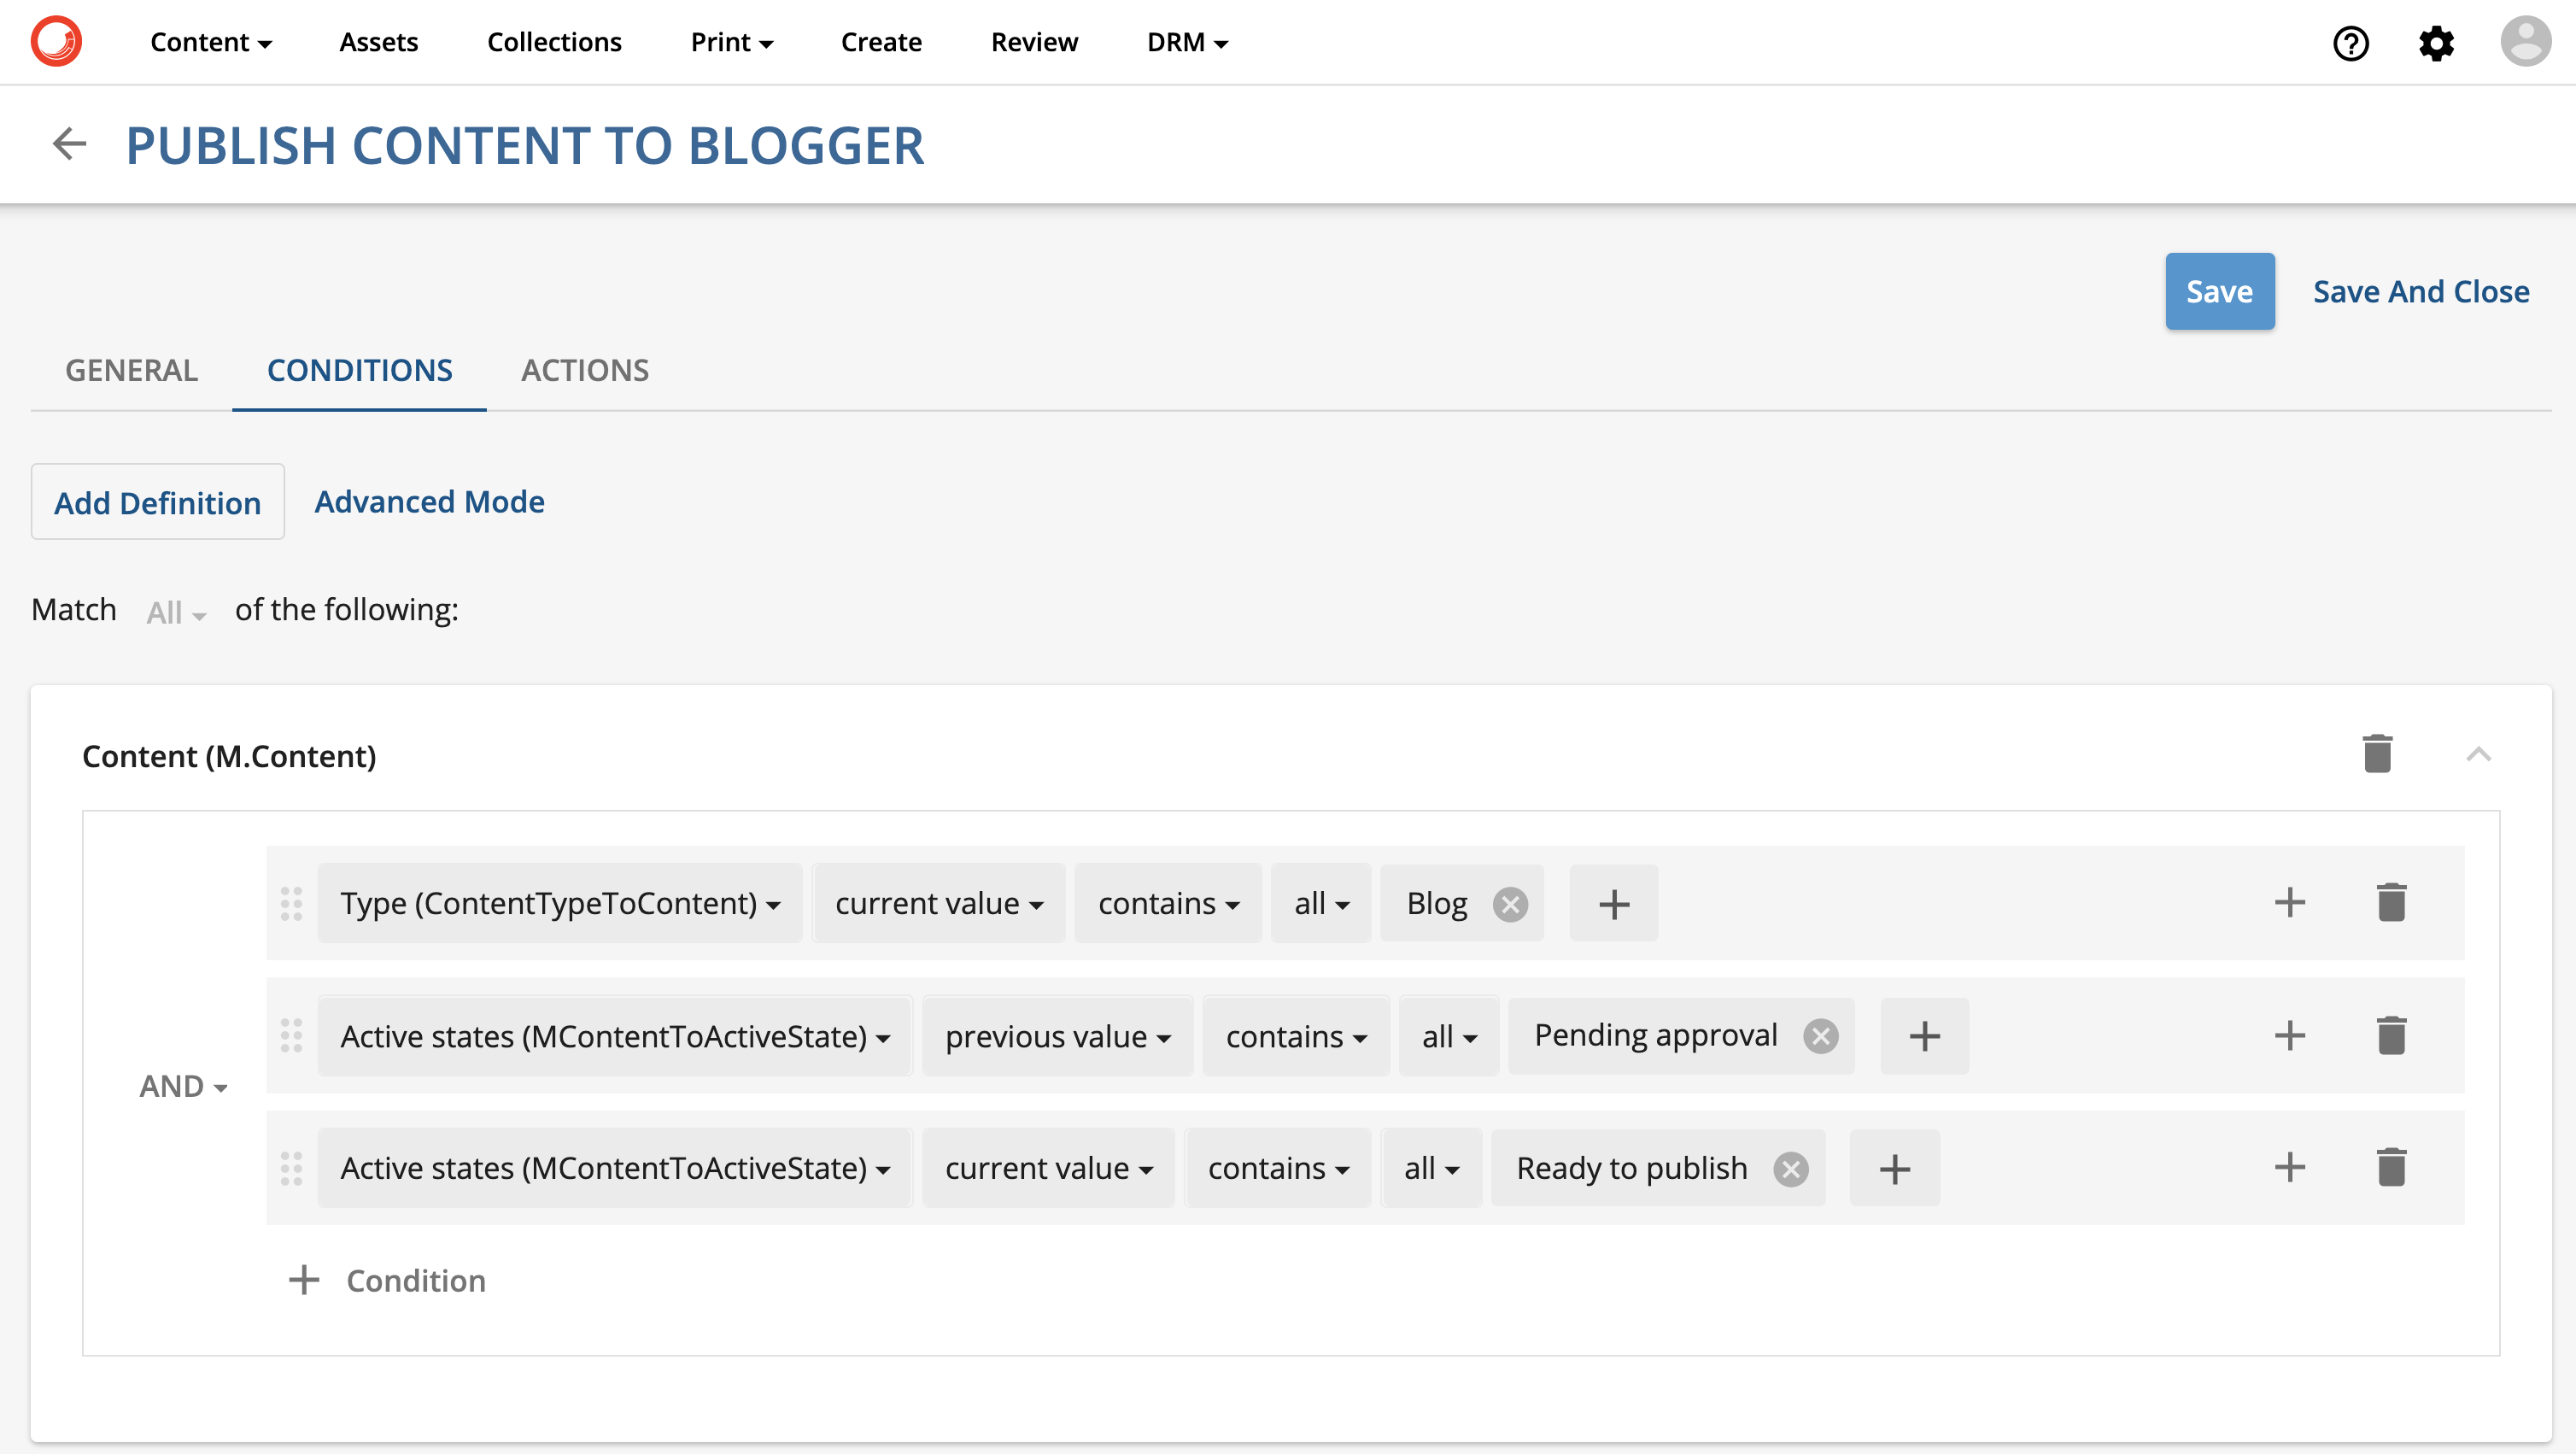Click Add Definition
Screen dimensions: 2576x1454
[157, 502]
